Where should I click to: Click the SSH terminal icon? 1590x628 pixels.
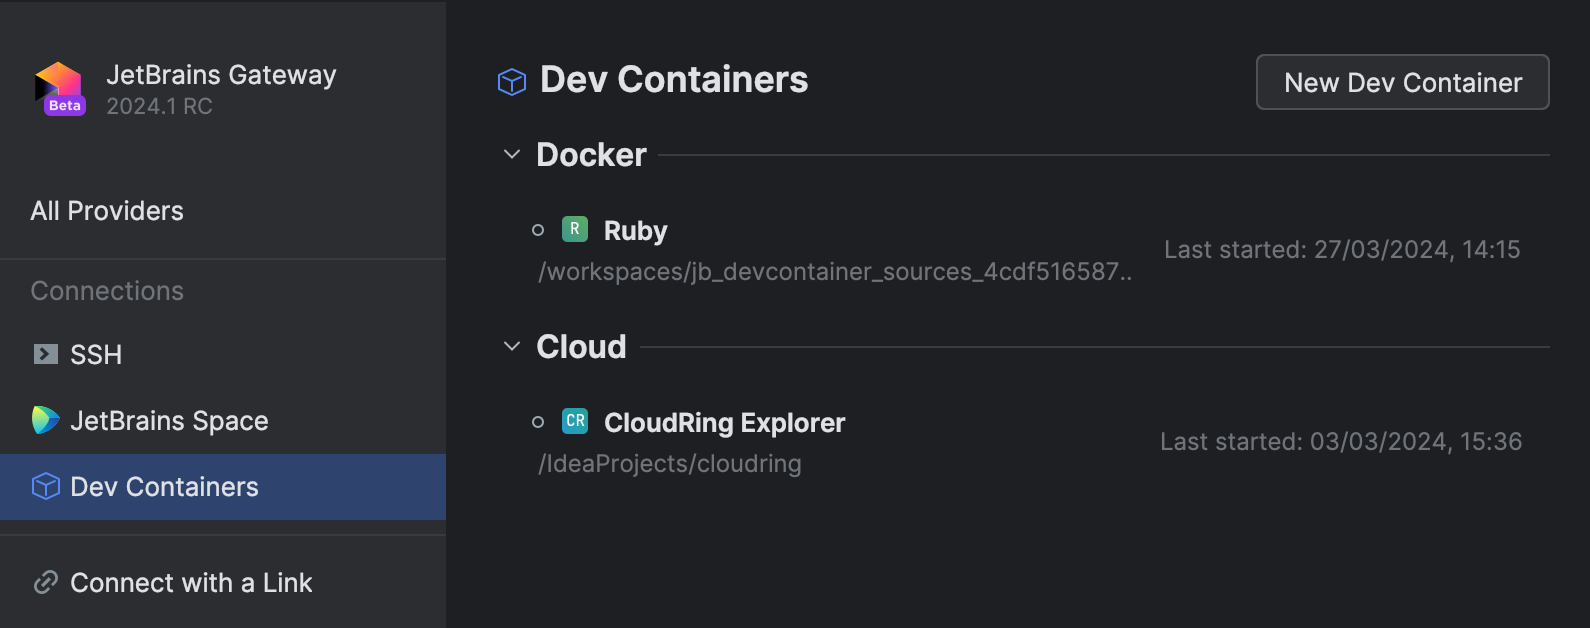tap(46, 354)
